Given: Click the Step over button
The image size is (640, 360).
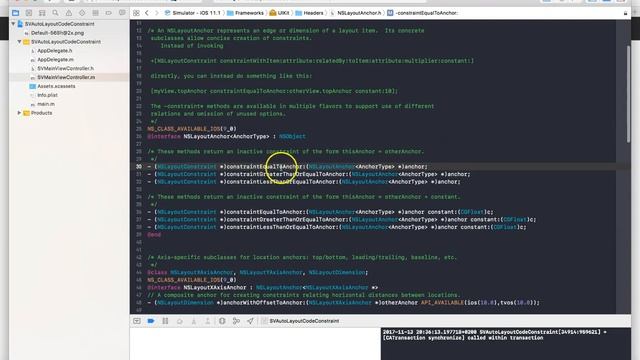Looking at the screenshot, I should (180, 321).
